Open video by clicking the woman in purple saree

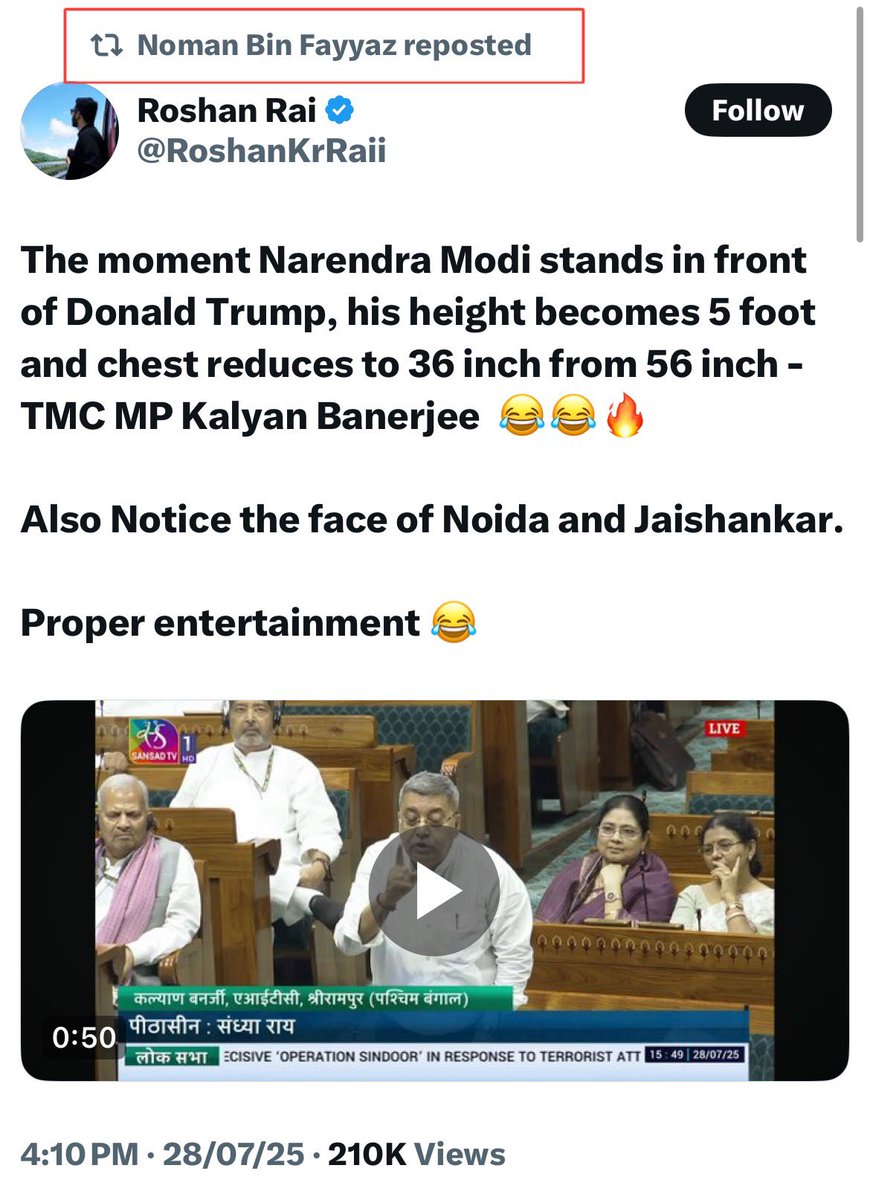click(x=620, y=860)
